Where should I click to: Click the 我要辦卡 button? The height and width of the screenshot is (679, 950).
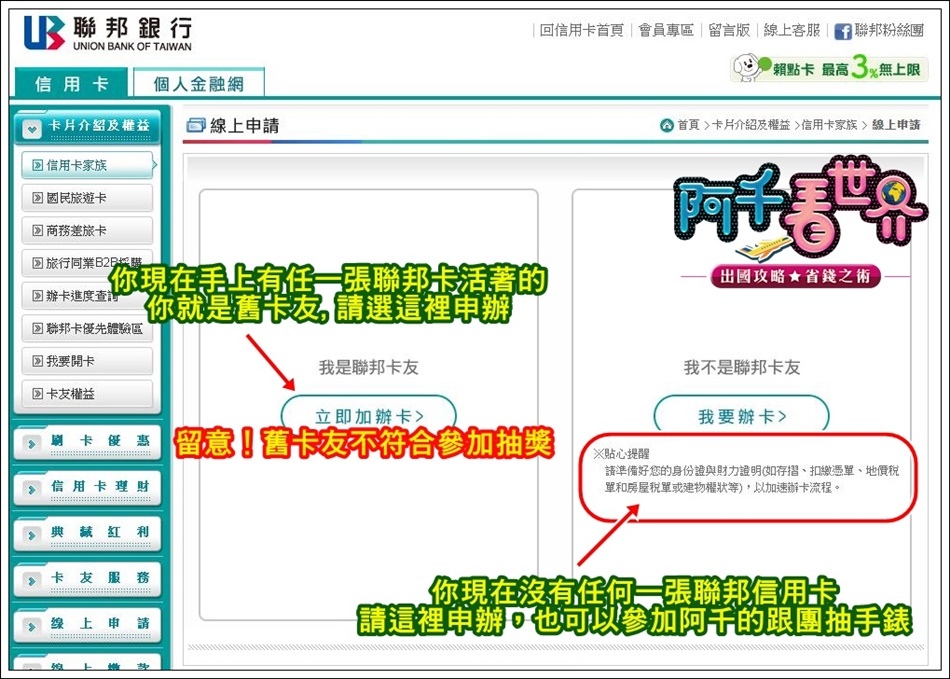click(x=742, y=416)
